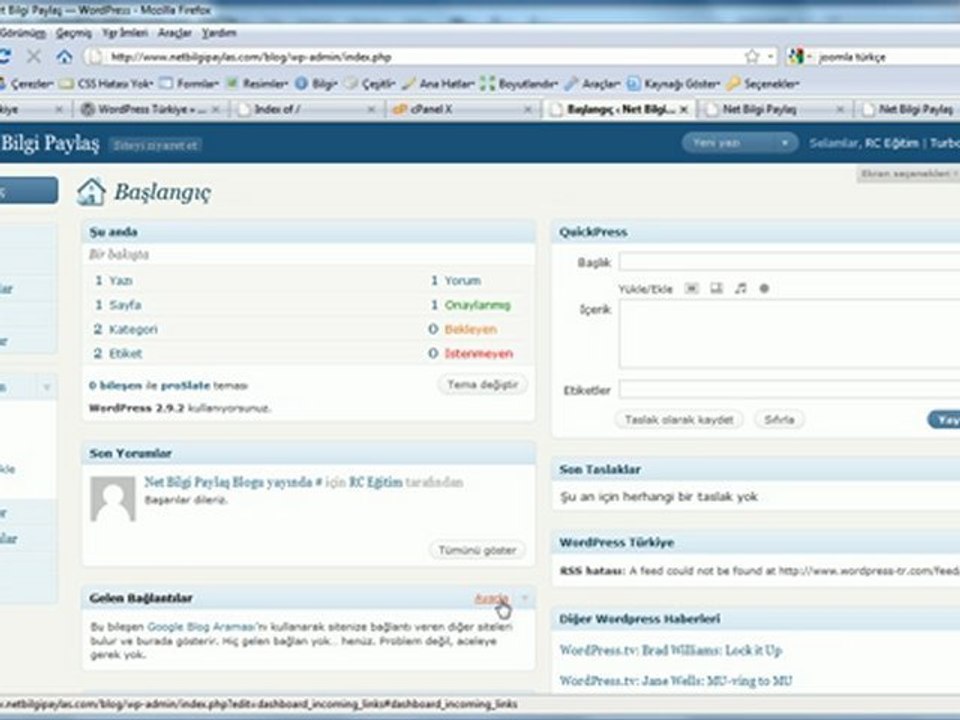Viewport: 960px width, 720px height.
Task: Close the Index of / tab
Action: point(371,110)
